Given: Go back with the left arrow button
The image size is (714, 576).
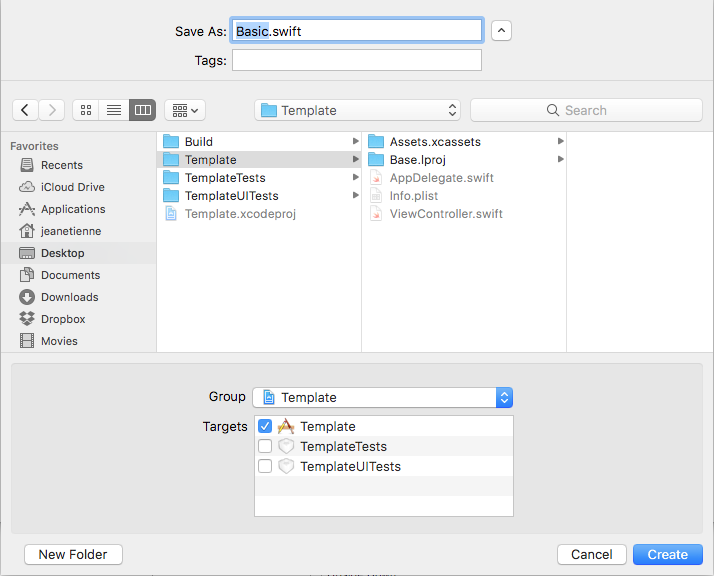Looking at the screenshot, I should pyautogui.click(x=25, y=110).
